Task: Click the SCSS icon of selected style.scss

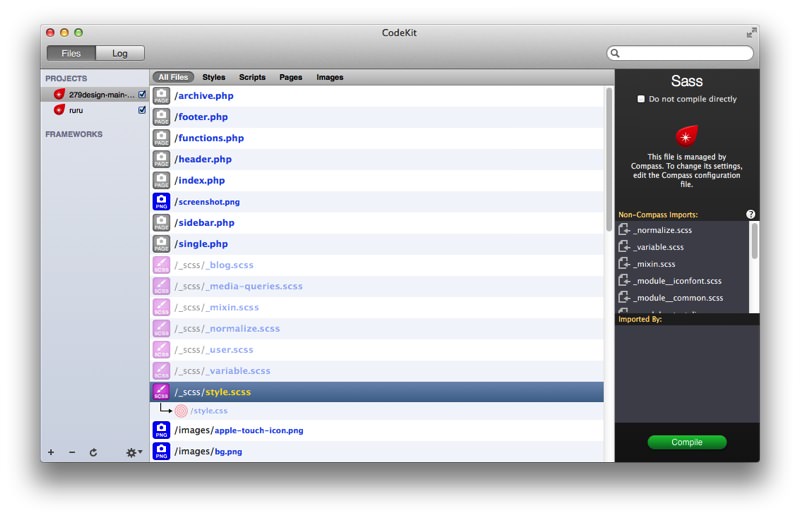Action: (x=161, y=392)
